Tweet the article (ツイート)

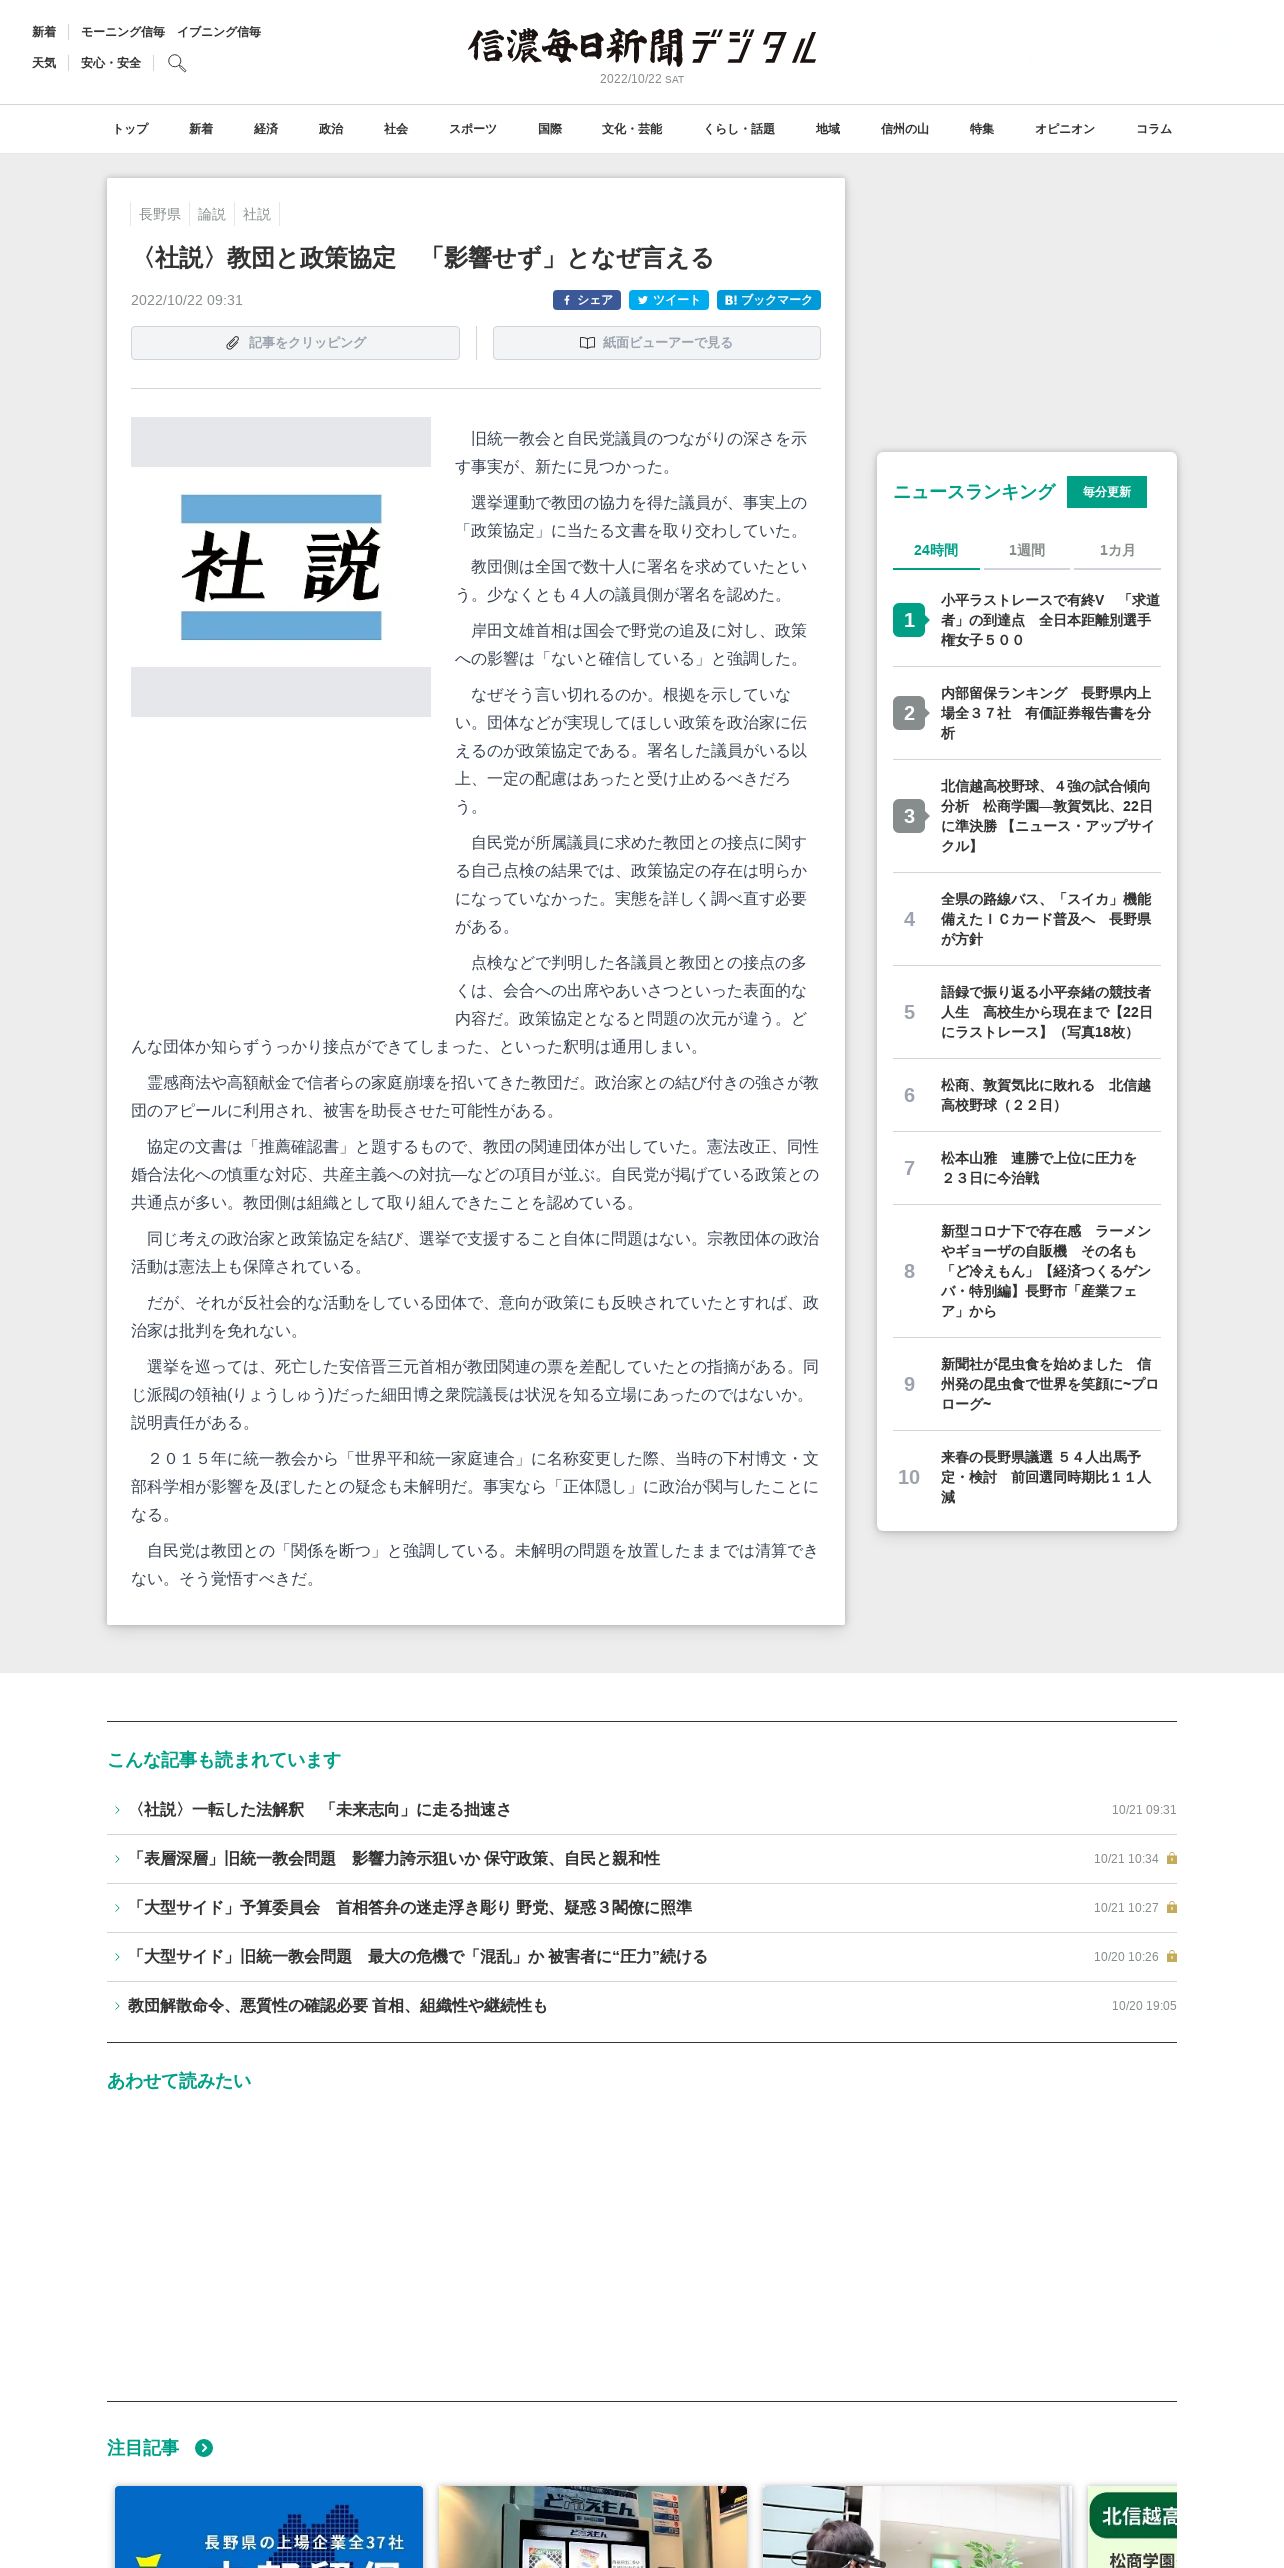click(x=669, y=300)
